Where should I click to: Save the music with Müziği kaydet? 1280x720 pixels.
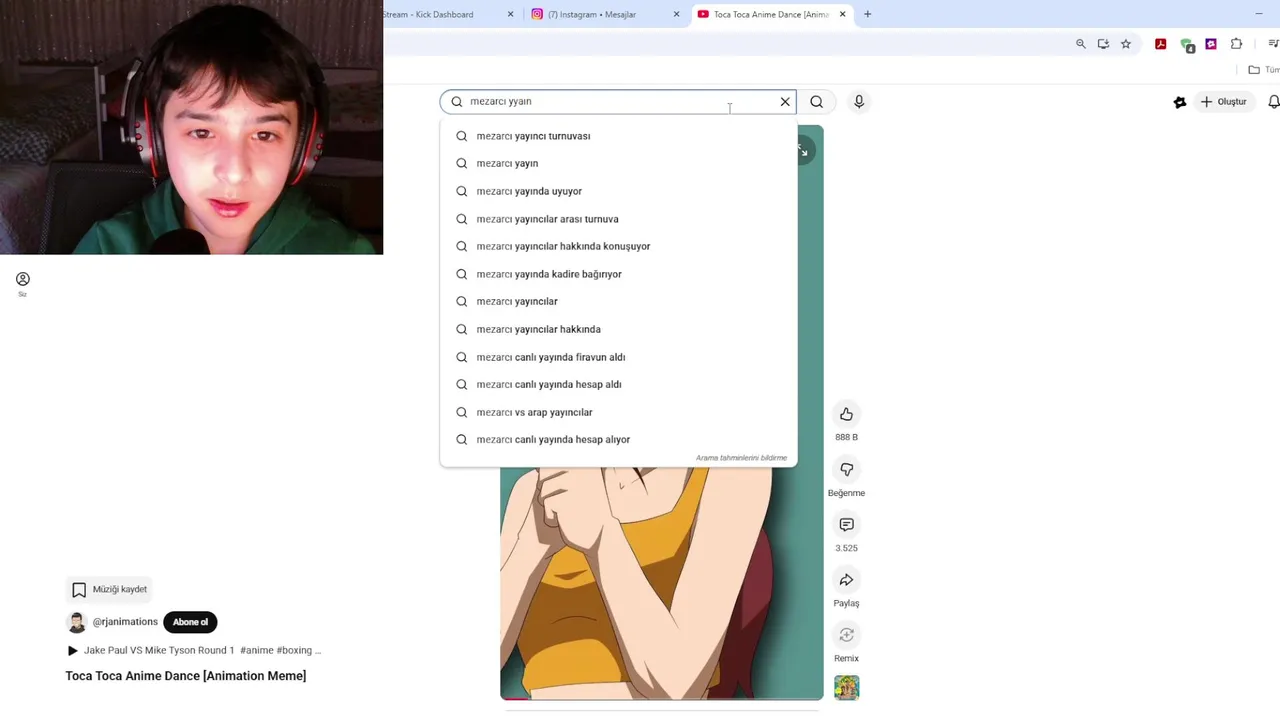(x=110, y=590)
